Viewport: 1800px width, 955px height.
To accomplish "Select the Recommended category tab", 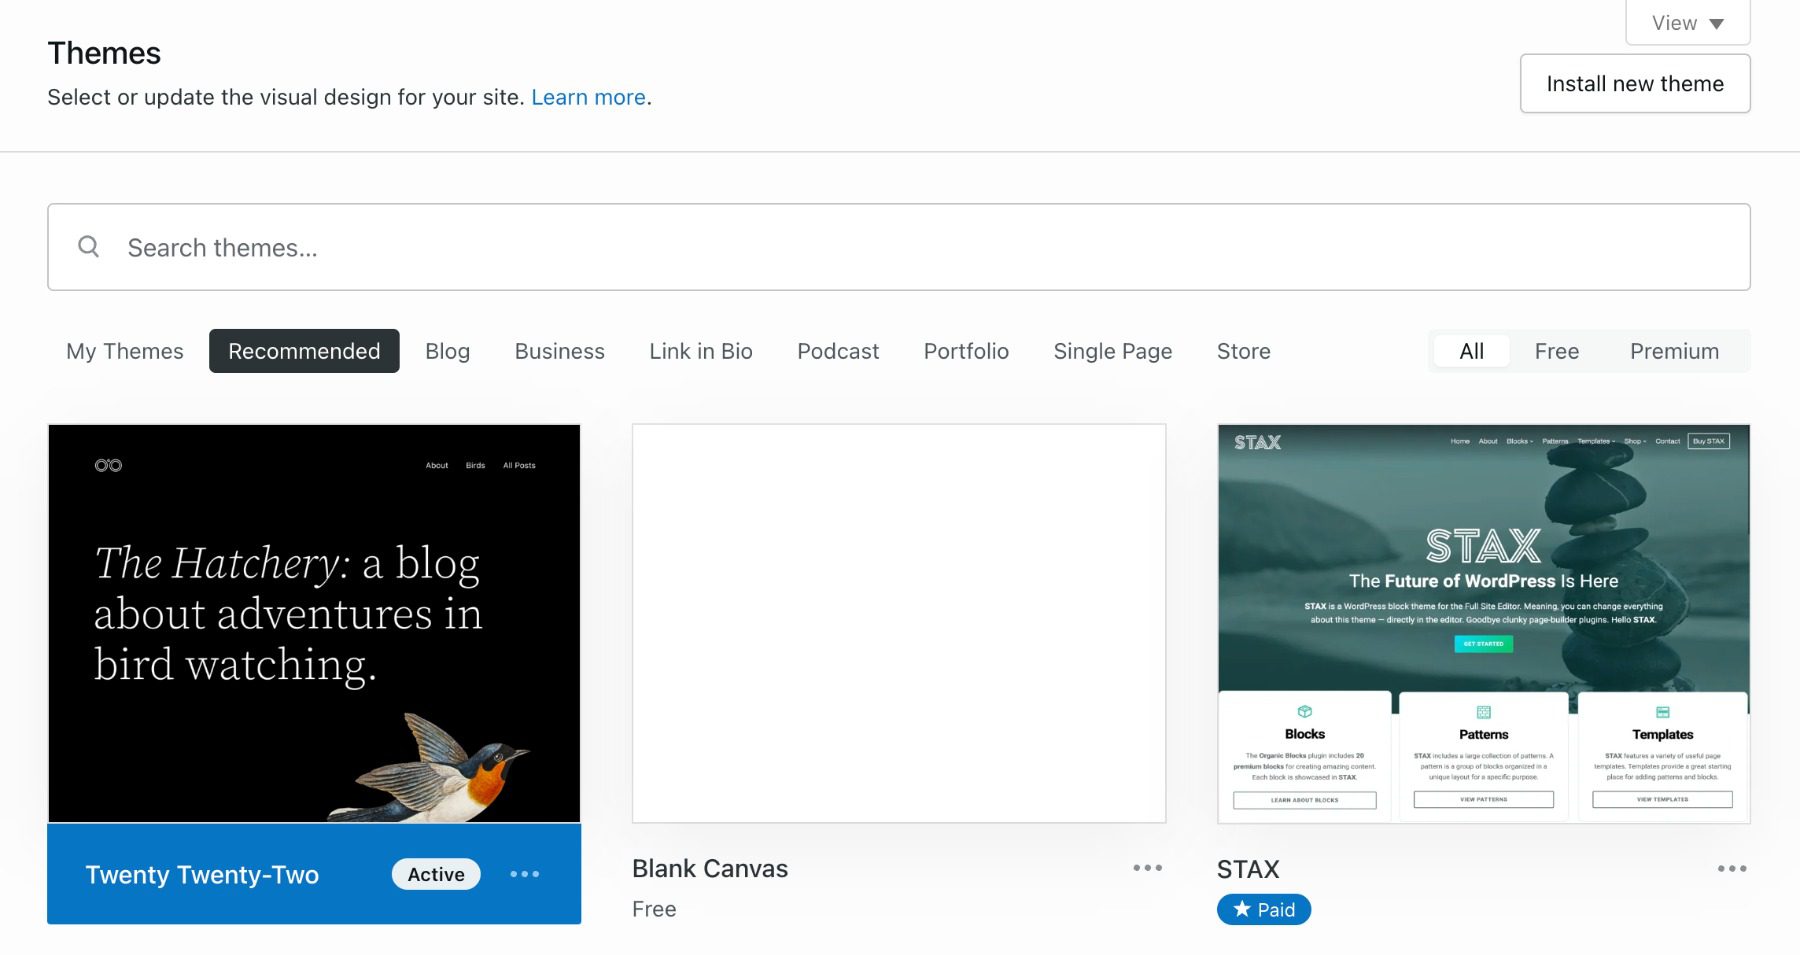I will coord(304,351).
